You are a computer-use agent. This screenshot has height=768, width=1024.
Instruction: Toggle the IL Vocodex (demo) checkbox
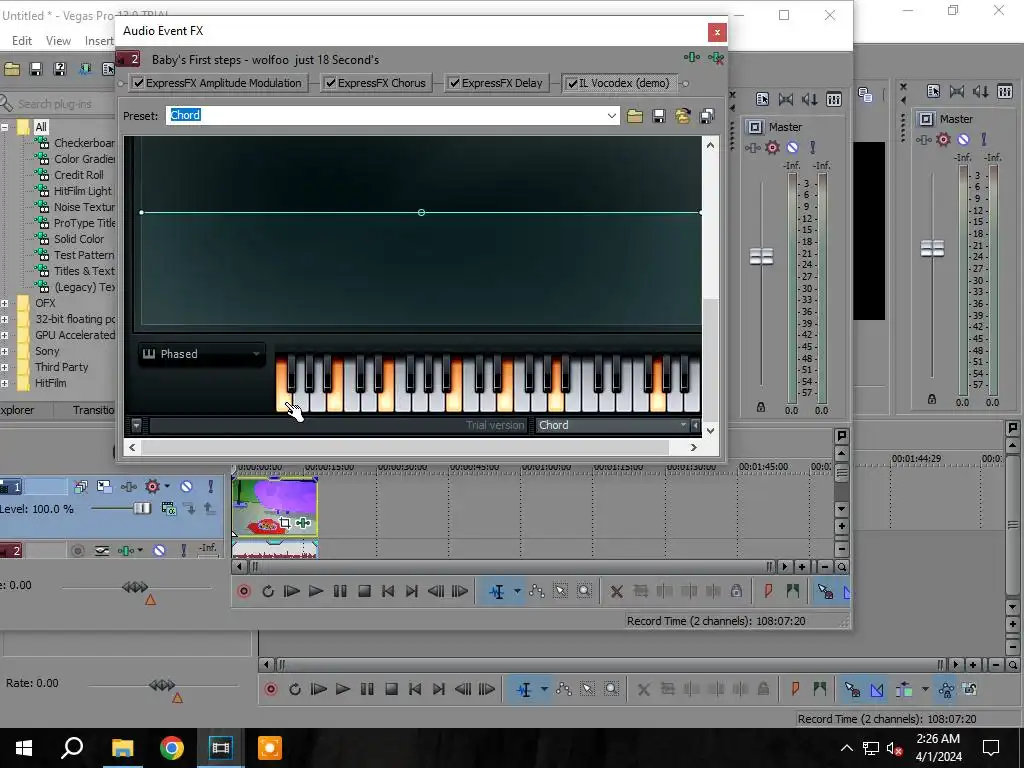(x=572, y=83)
